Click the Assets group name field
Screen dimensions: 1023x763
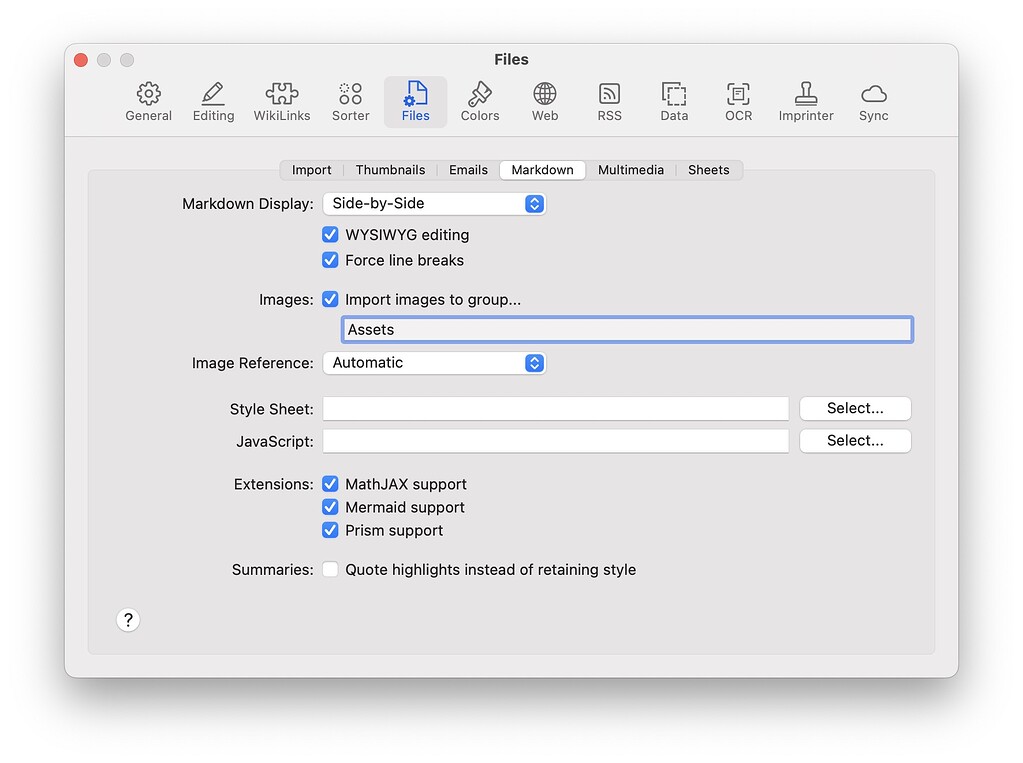pos(626,329)
